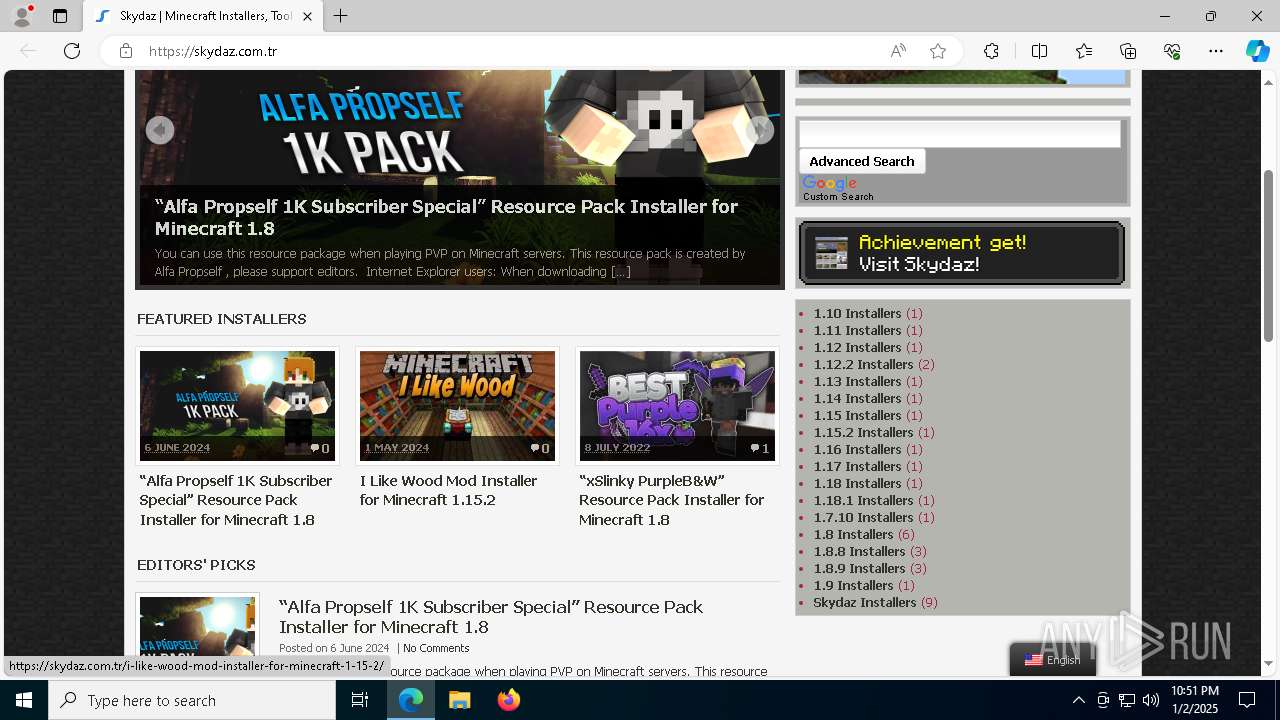Select the Skydaz Minecraft Installers tab
1280x720 pixels.
click(203, 16)
